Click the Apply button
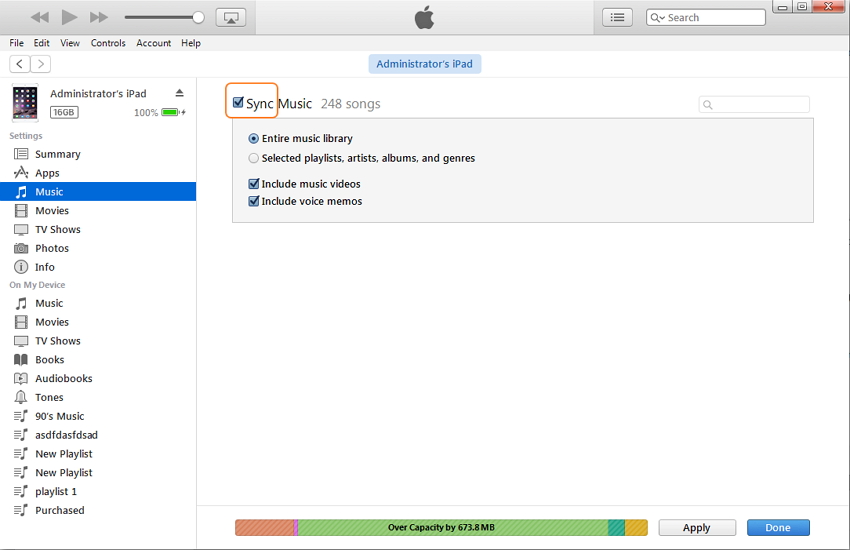Screen dimensions: 850x550 coord(696,528)
